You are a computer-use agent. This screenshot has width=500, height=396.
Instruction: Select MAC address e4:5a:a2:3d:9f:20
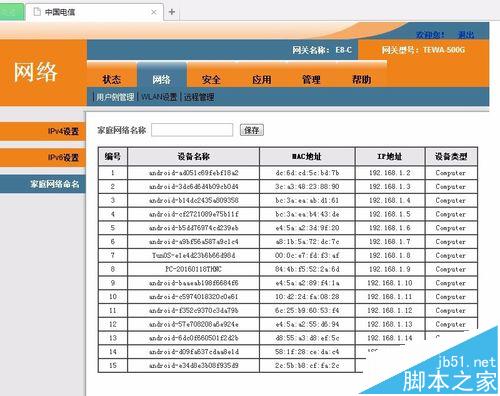coord(307,228)
